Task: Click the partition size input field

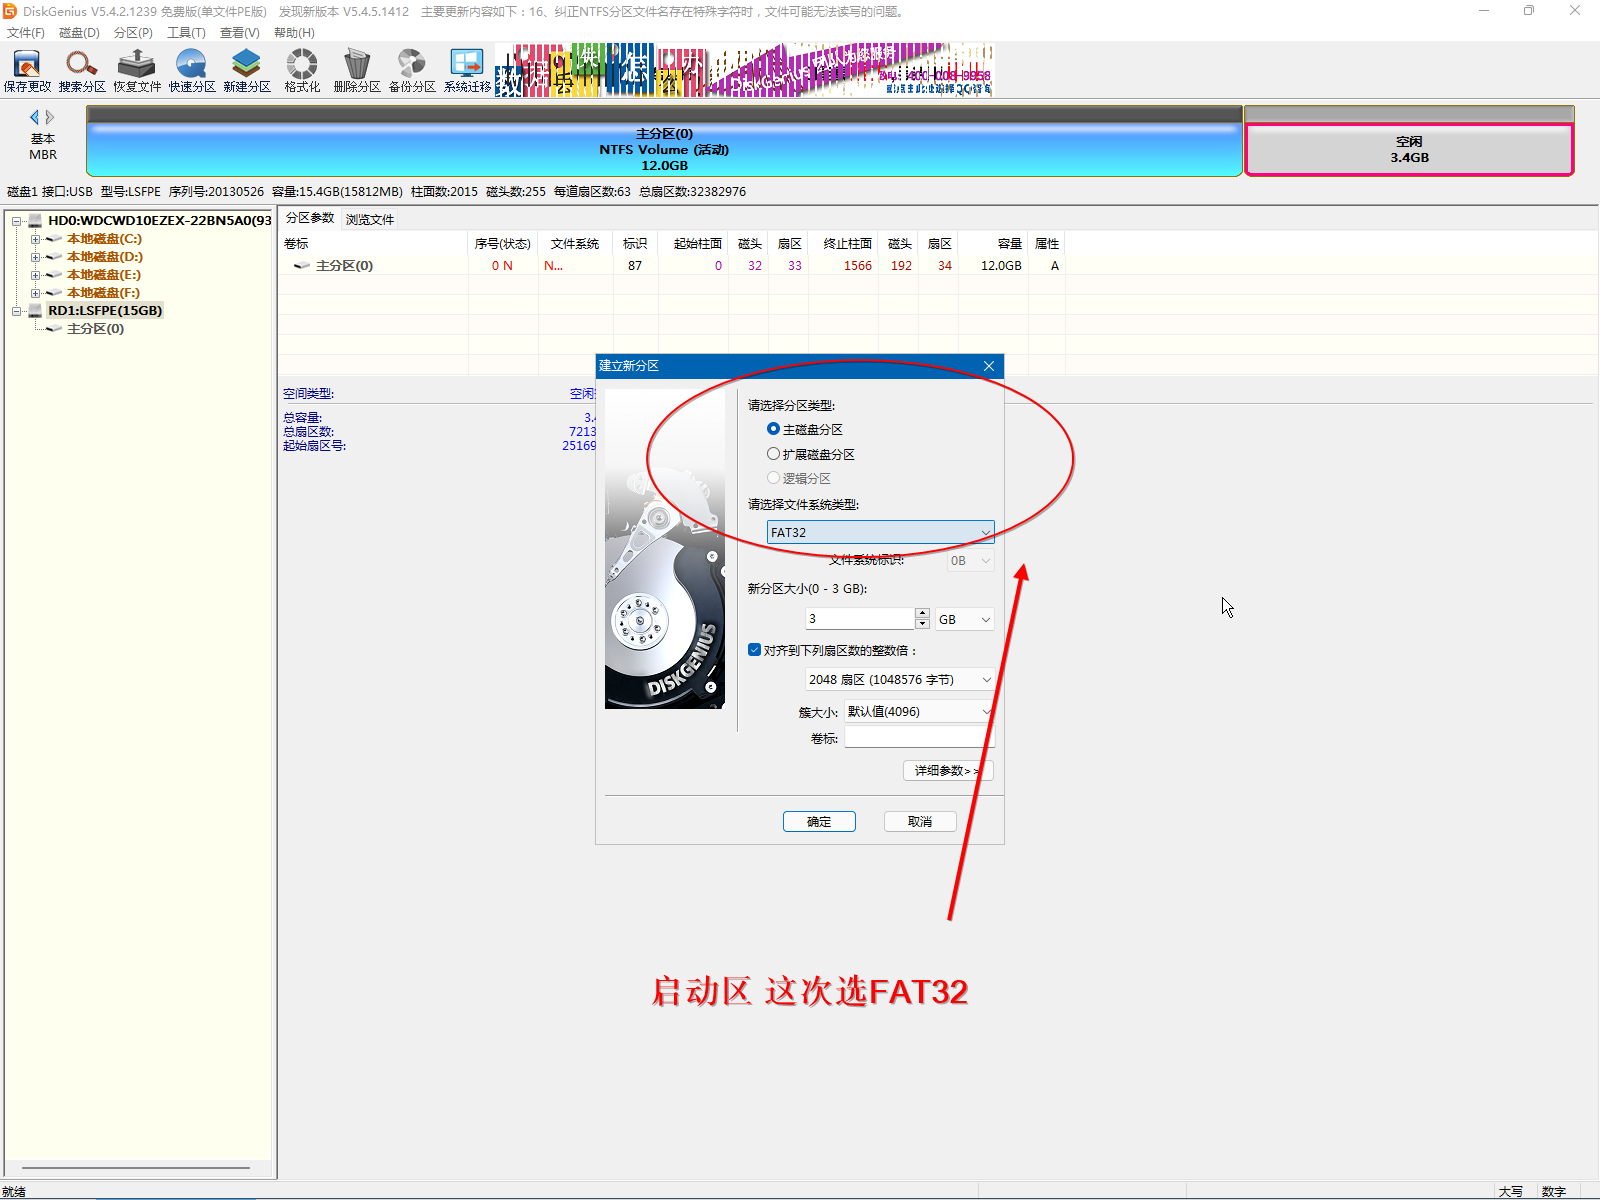Action: tap(860, 619)
